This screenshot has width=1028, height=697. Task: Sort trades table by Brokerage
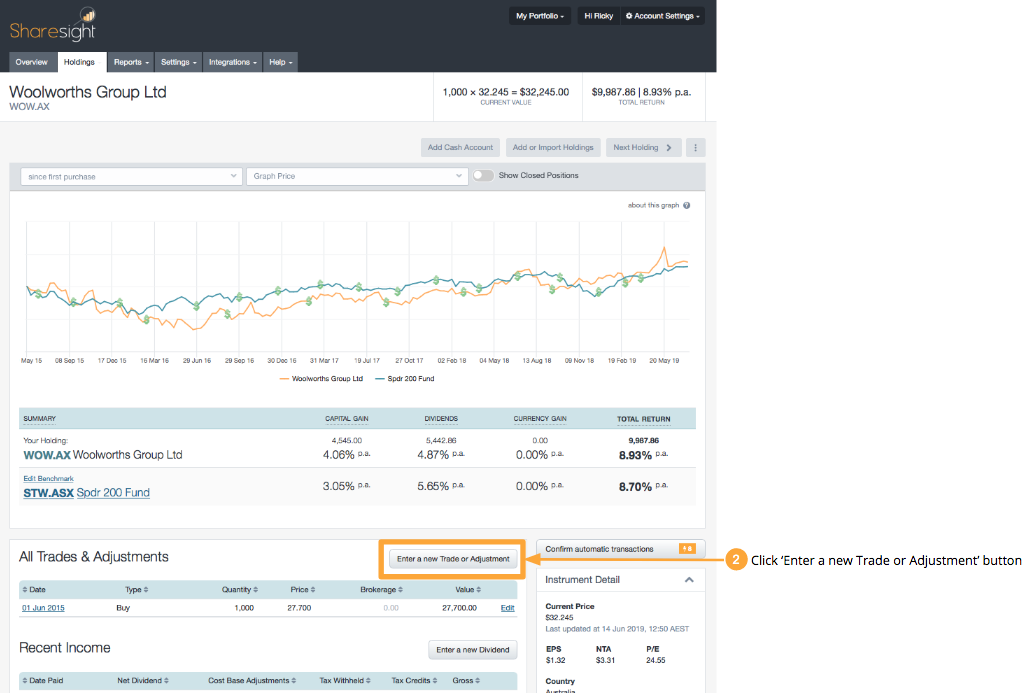382,589
